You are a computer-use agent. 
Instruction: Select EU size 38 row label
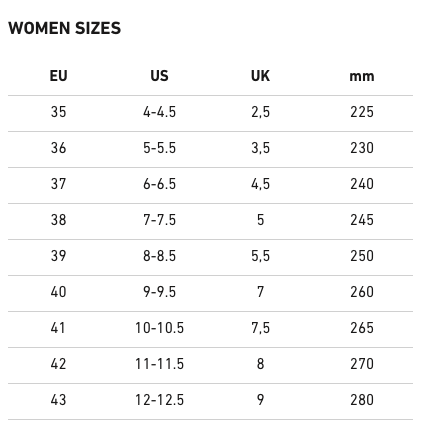click(58, 220)
